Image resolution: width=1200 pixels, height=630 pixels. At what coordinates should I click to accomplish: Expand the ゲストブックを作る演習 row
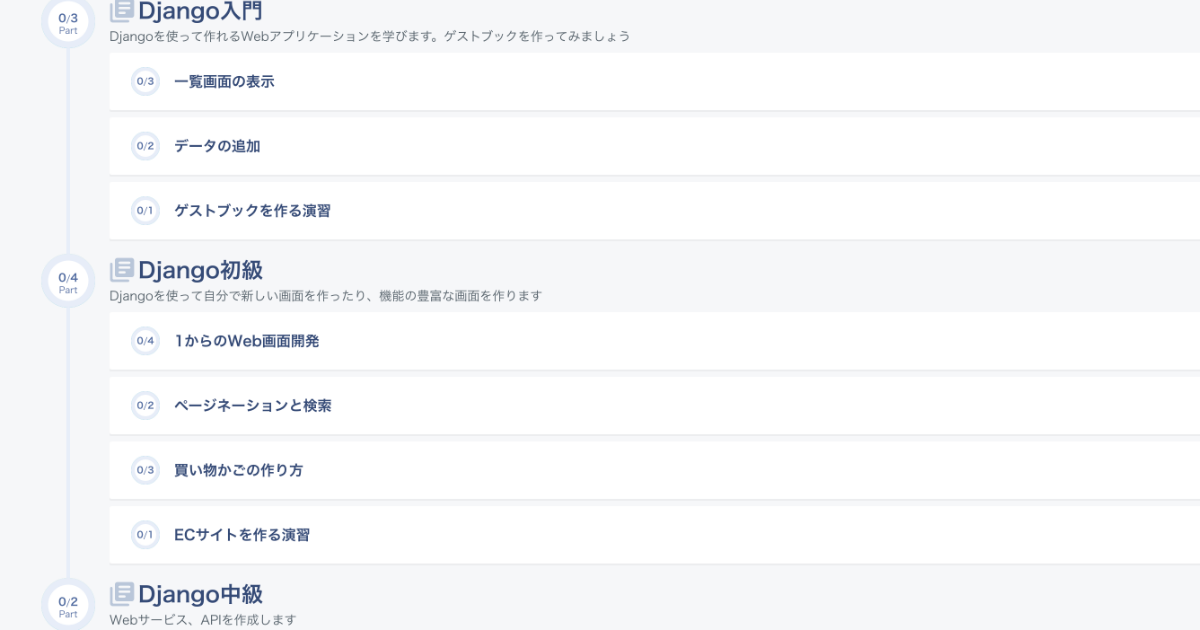[252, 211]
